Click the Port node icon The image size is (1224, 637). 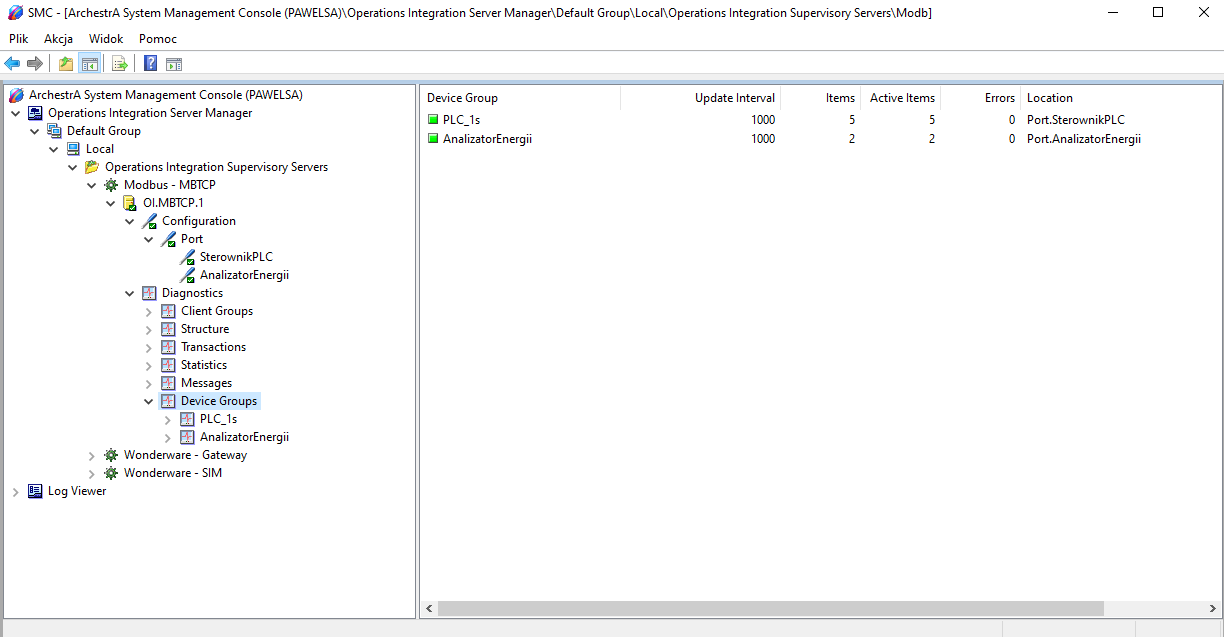click(x=169, y=239)
